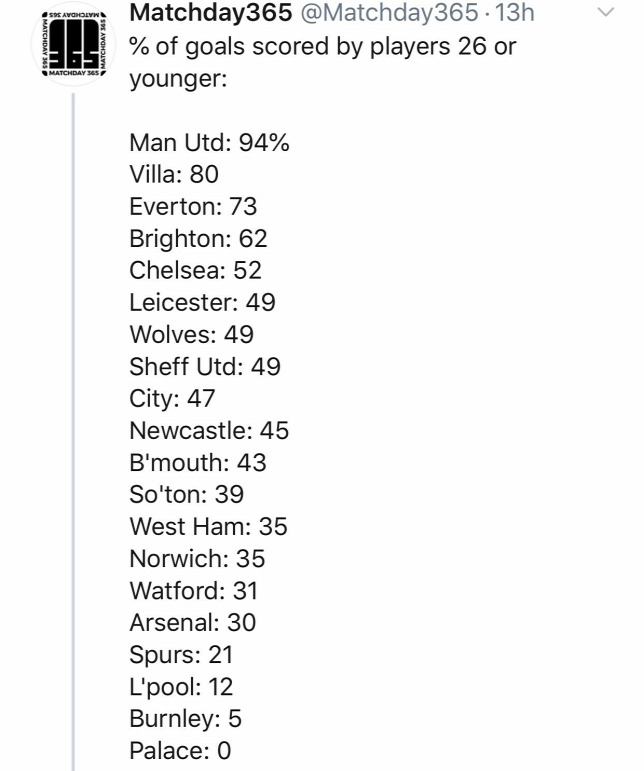
Task: Click the 'Sheff Utd: 49' line
Action: coord(205,367)
